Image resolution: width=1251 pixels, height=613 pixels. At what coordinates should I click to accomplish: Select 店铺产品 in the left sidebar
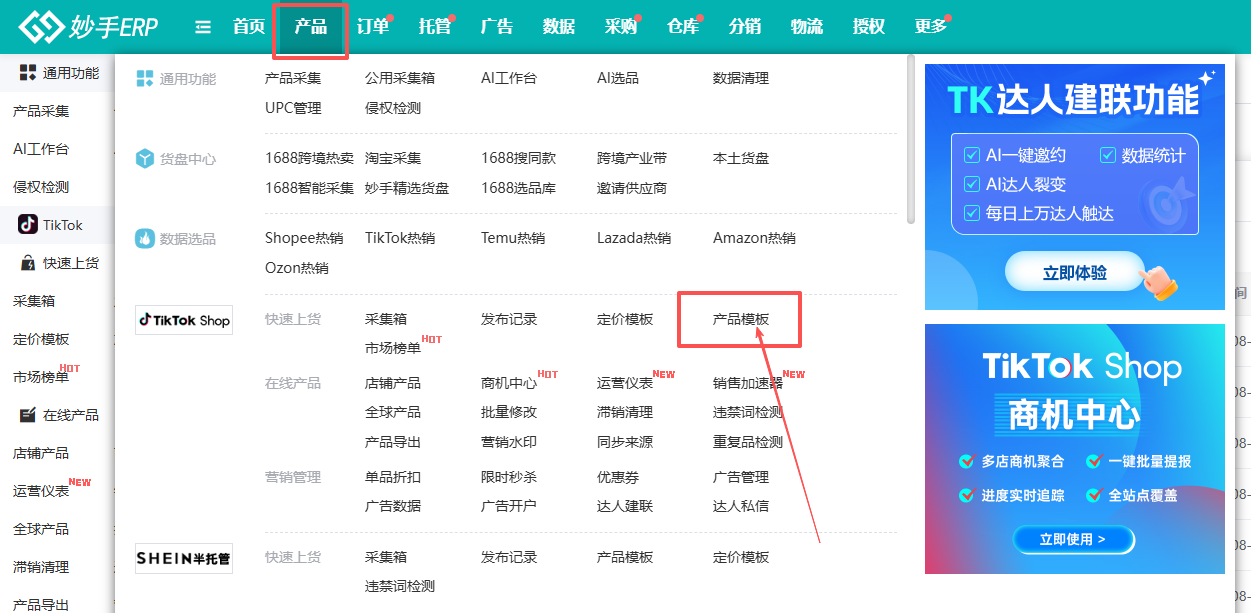tap(41, 453)
